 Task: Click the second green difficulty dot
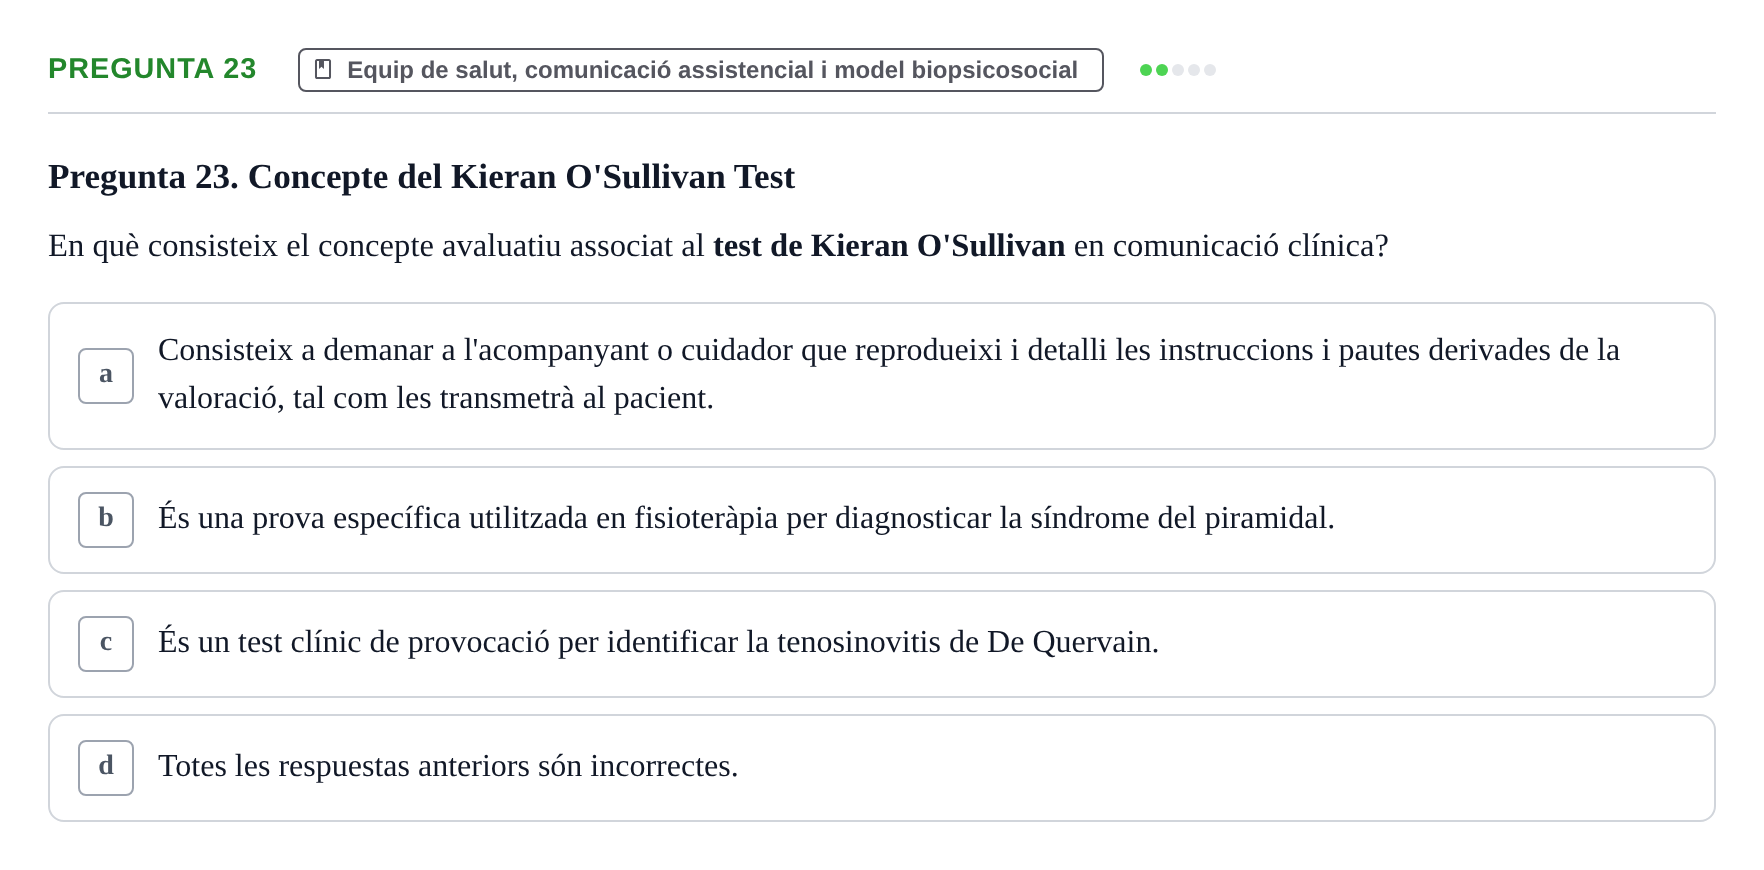[x=1162, y=70]
